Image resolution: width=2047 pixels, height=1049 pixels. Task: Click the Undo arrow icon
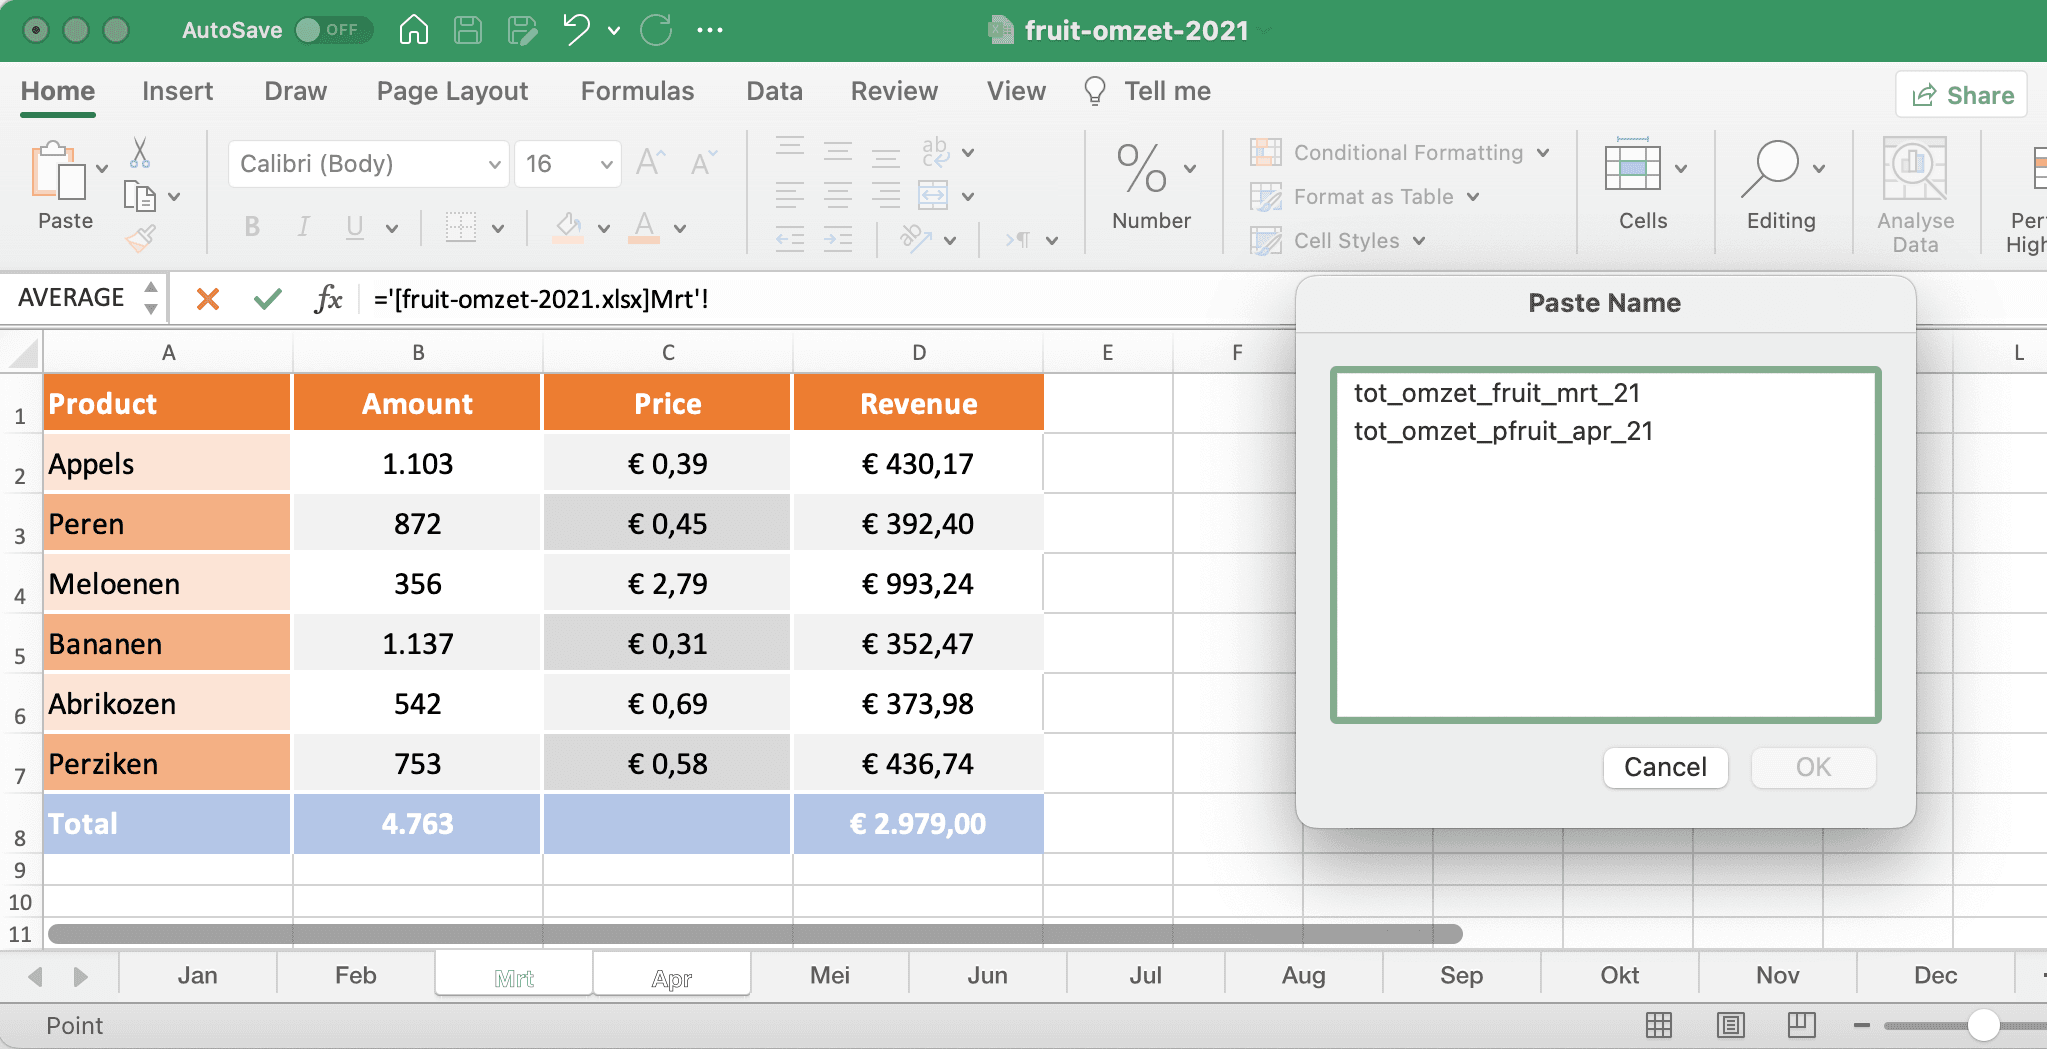[576, 30]
